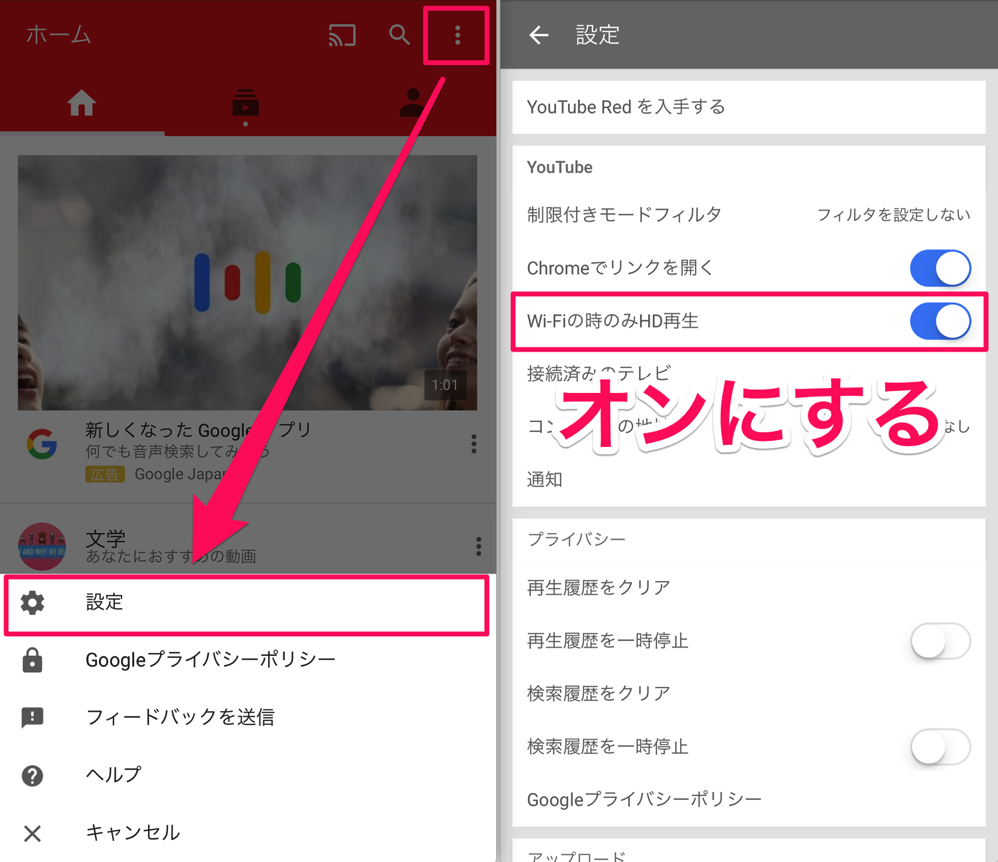This screenshot has width=998, height=862.
Task: Toggle 再生履歴を一時停止 switch
Action: (x=940, y=640)
